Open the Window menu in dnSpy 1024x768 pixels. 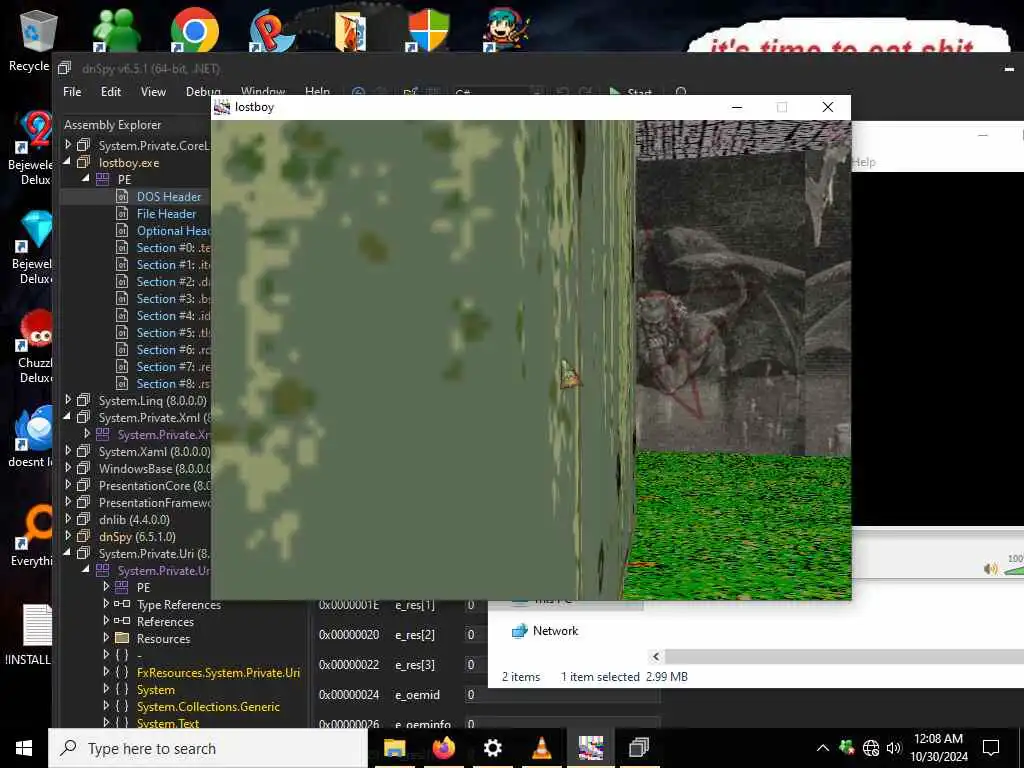[x=263, y=92]
